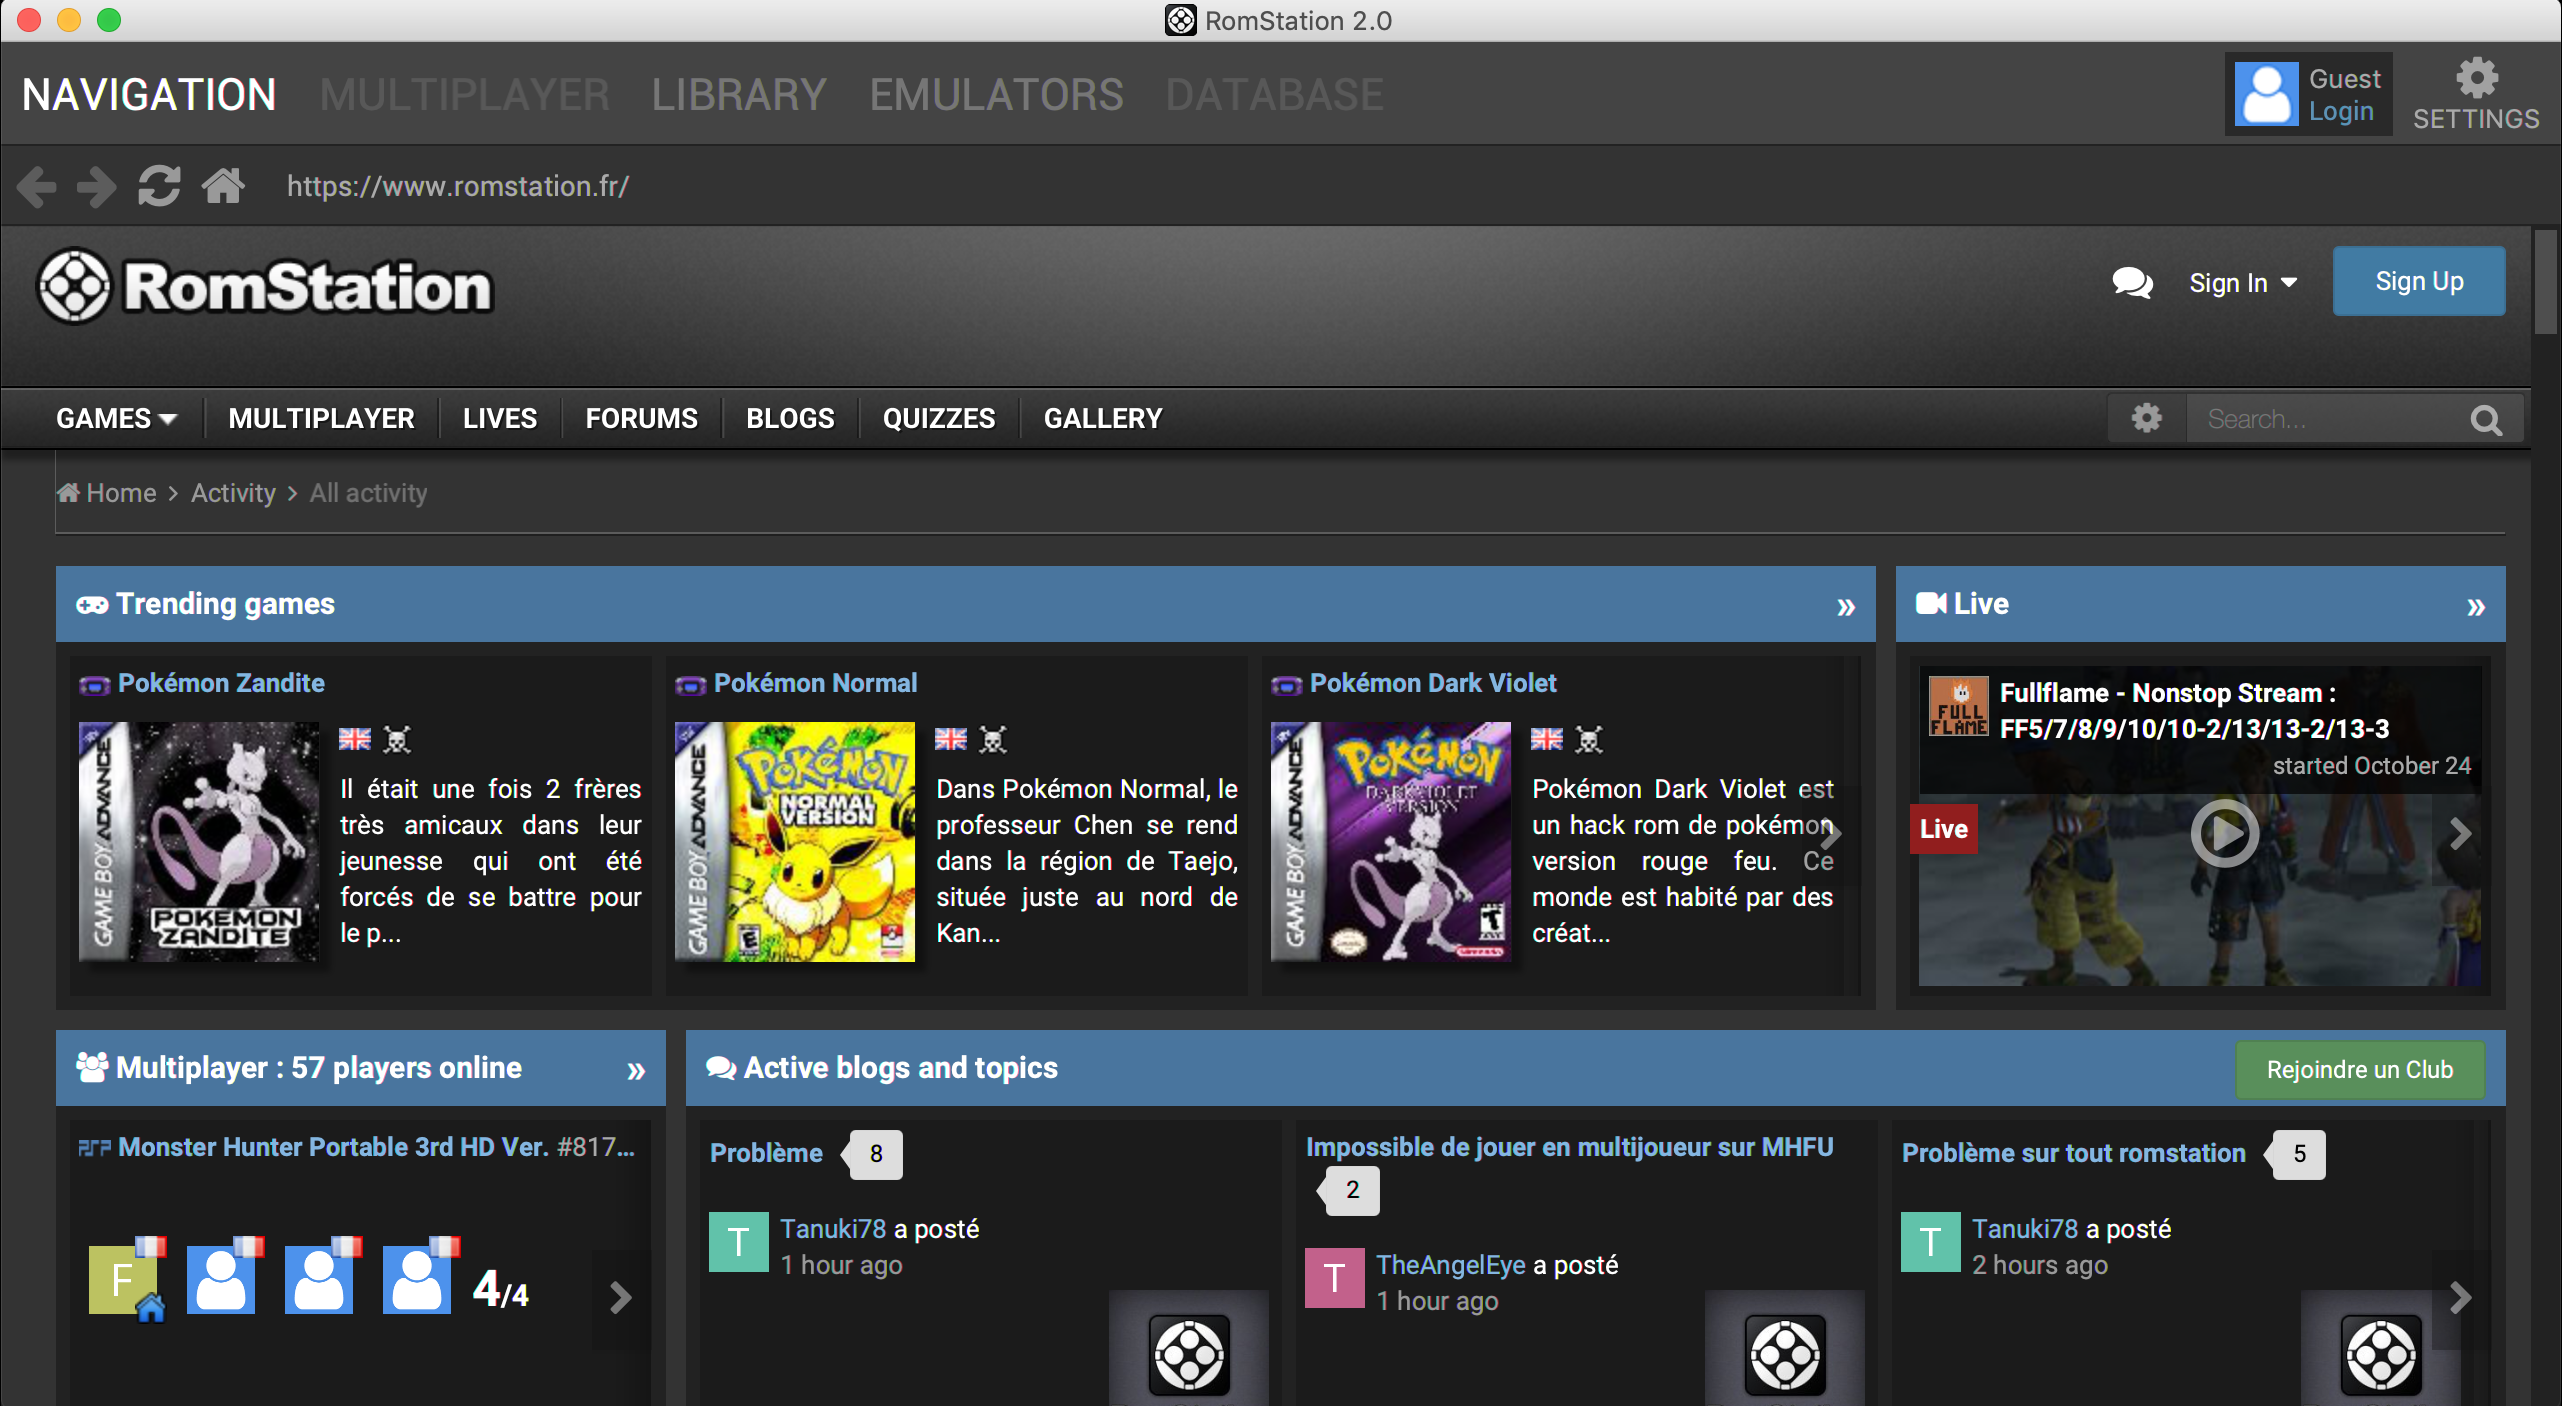Click the Pokémon Normal cover thumbnail
The image size is (2562, 1406).
(795, 842)
